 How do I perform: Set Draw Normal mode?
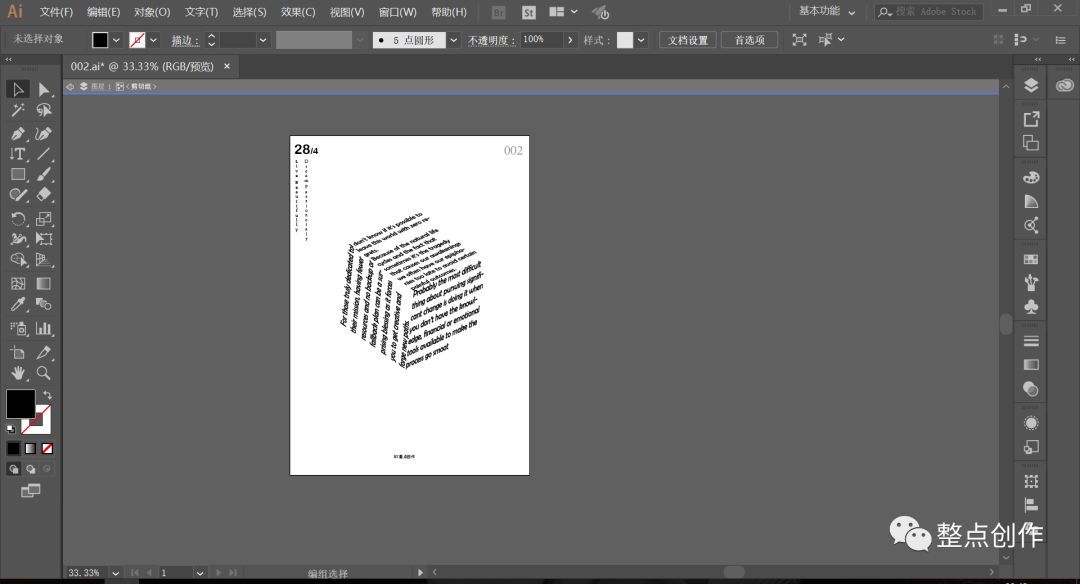[14, 469]
